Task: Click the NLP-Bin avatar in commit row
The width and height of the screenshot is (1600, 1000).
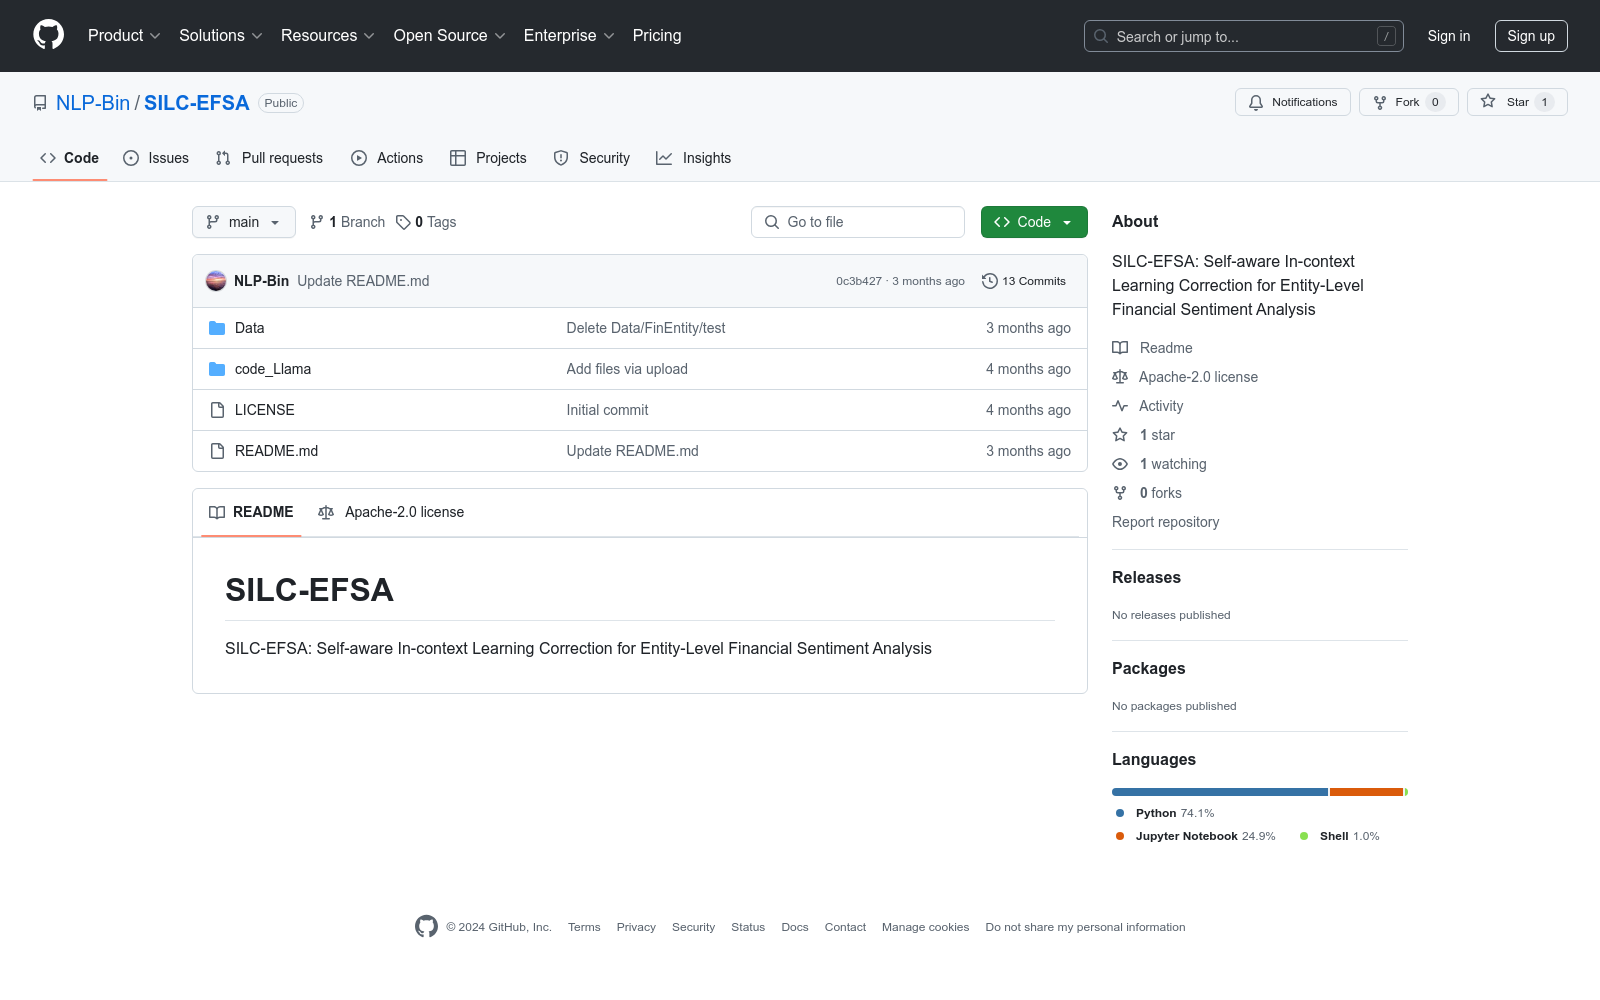Action: tap(216, 281)
